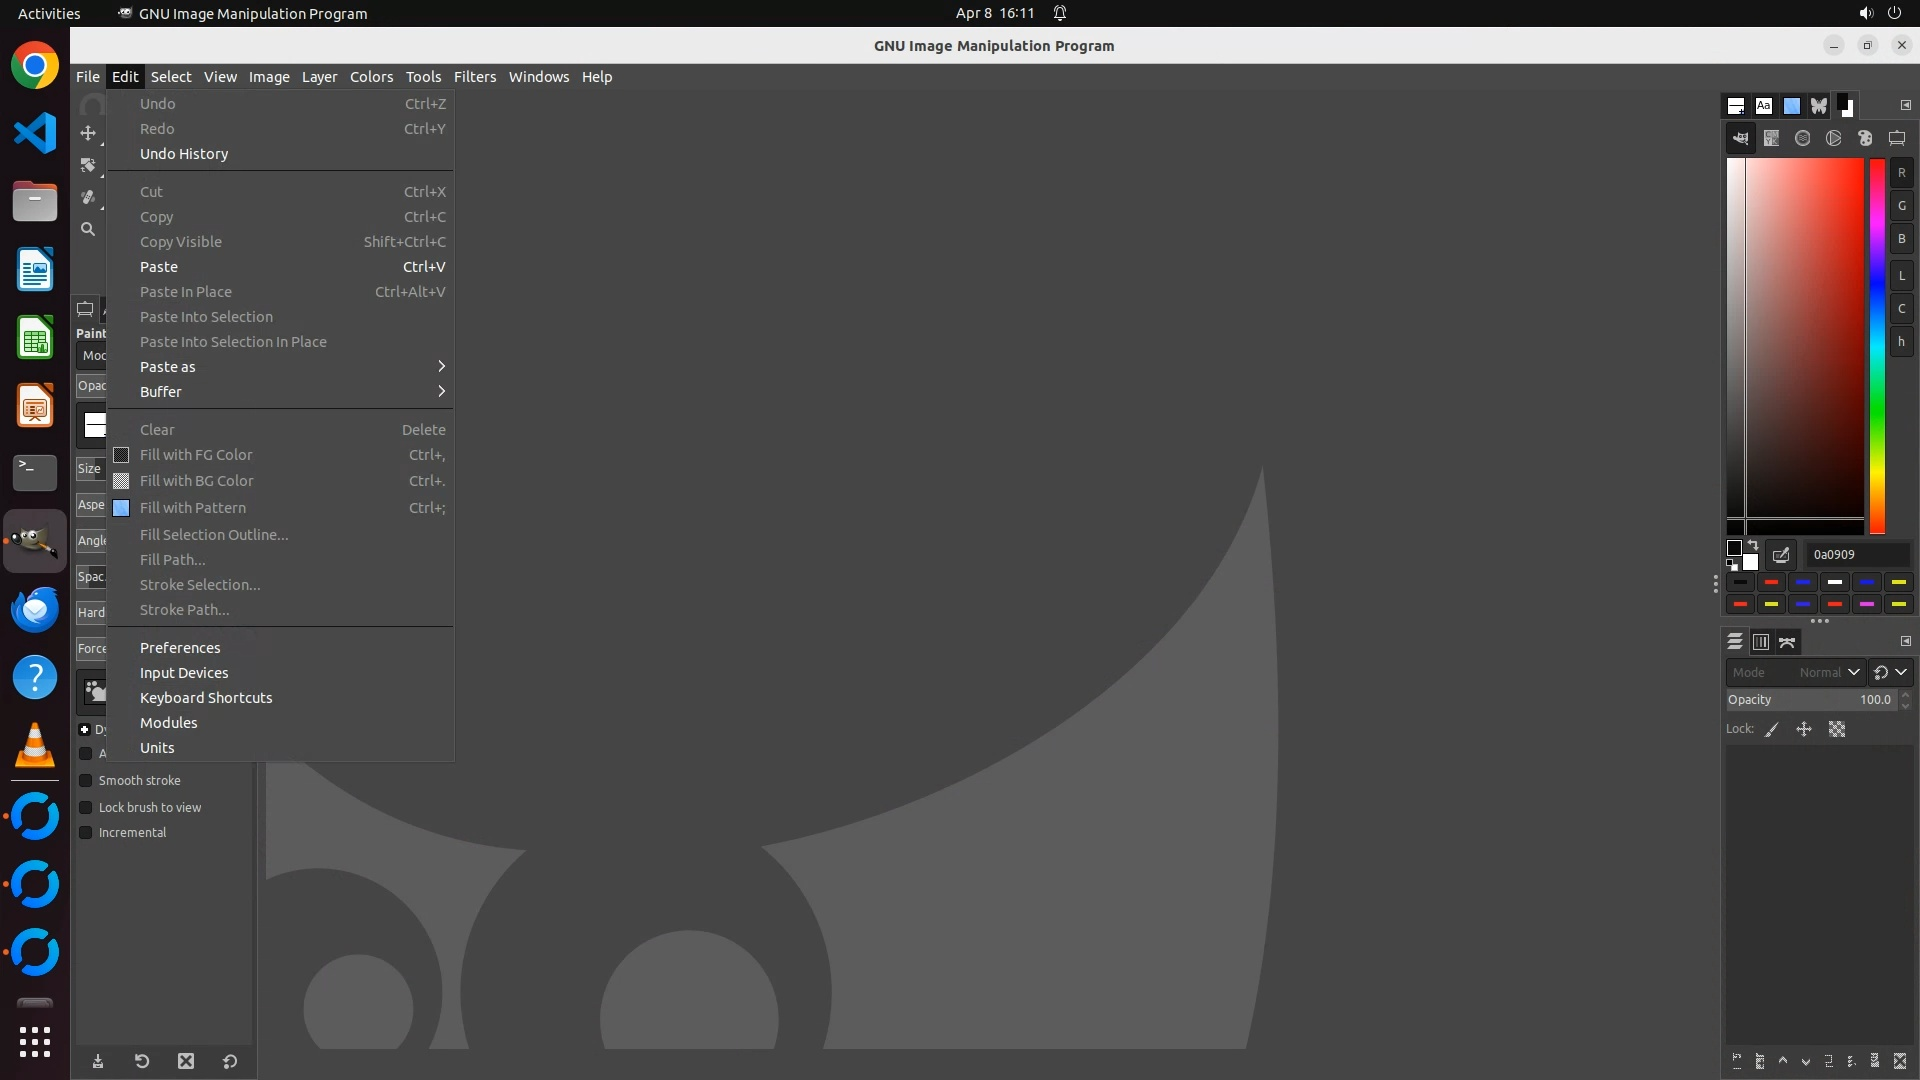The image size is (1920, 1080).
Task: Click the color picker eyedropper button
Action: [x=1781, y=555]
